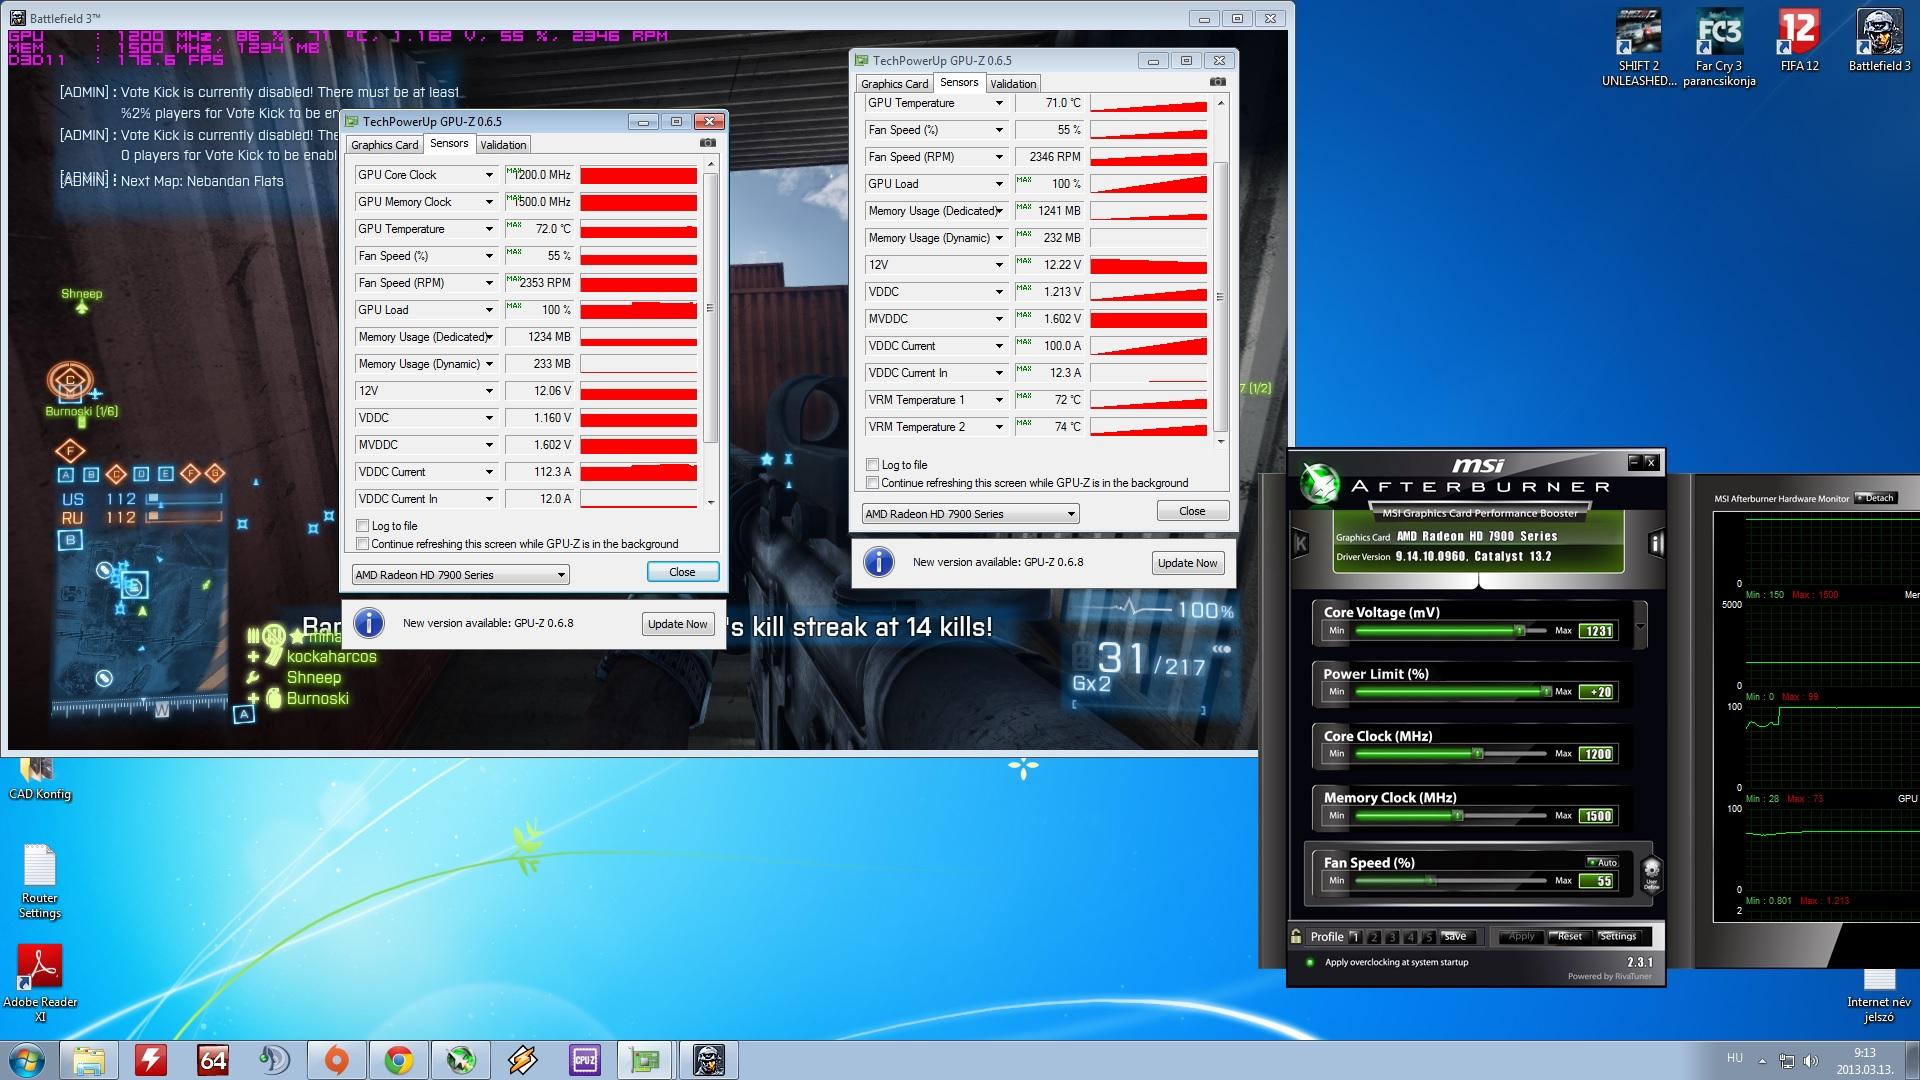This screenshot has width=1920, height=1080.
Task: Click MSI Afterburner icon in taskbar
Action: point(460,1060)
